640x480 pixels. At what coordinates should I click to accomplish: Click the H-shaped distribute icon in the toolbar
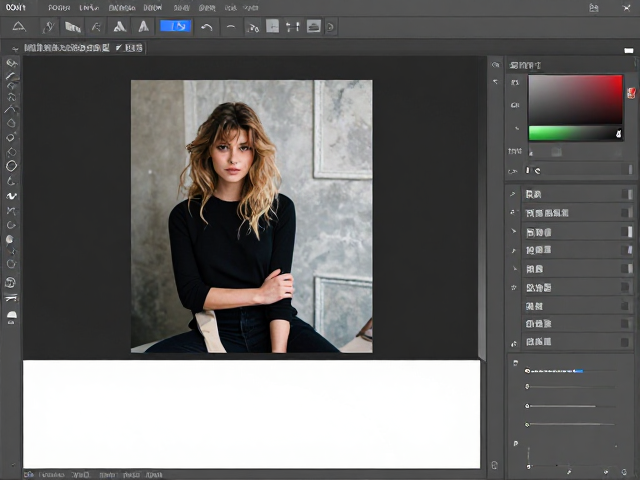click(x=292, y=27)
